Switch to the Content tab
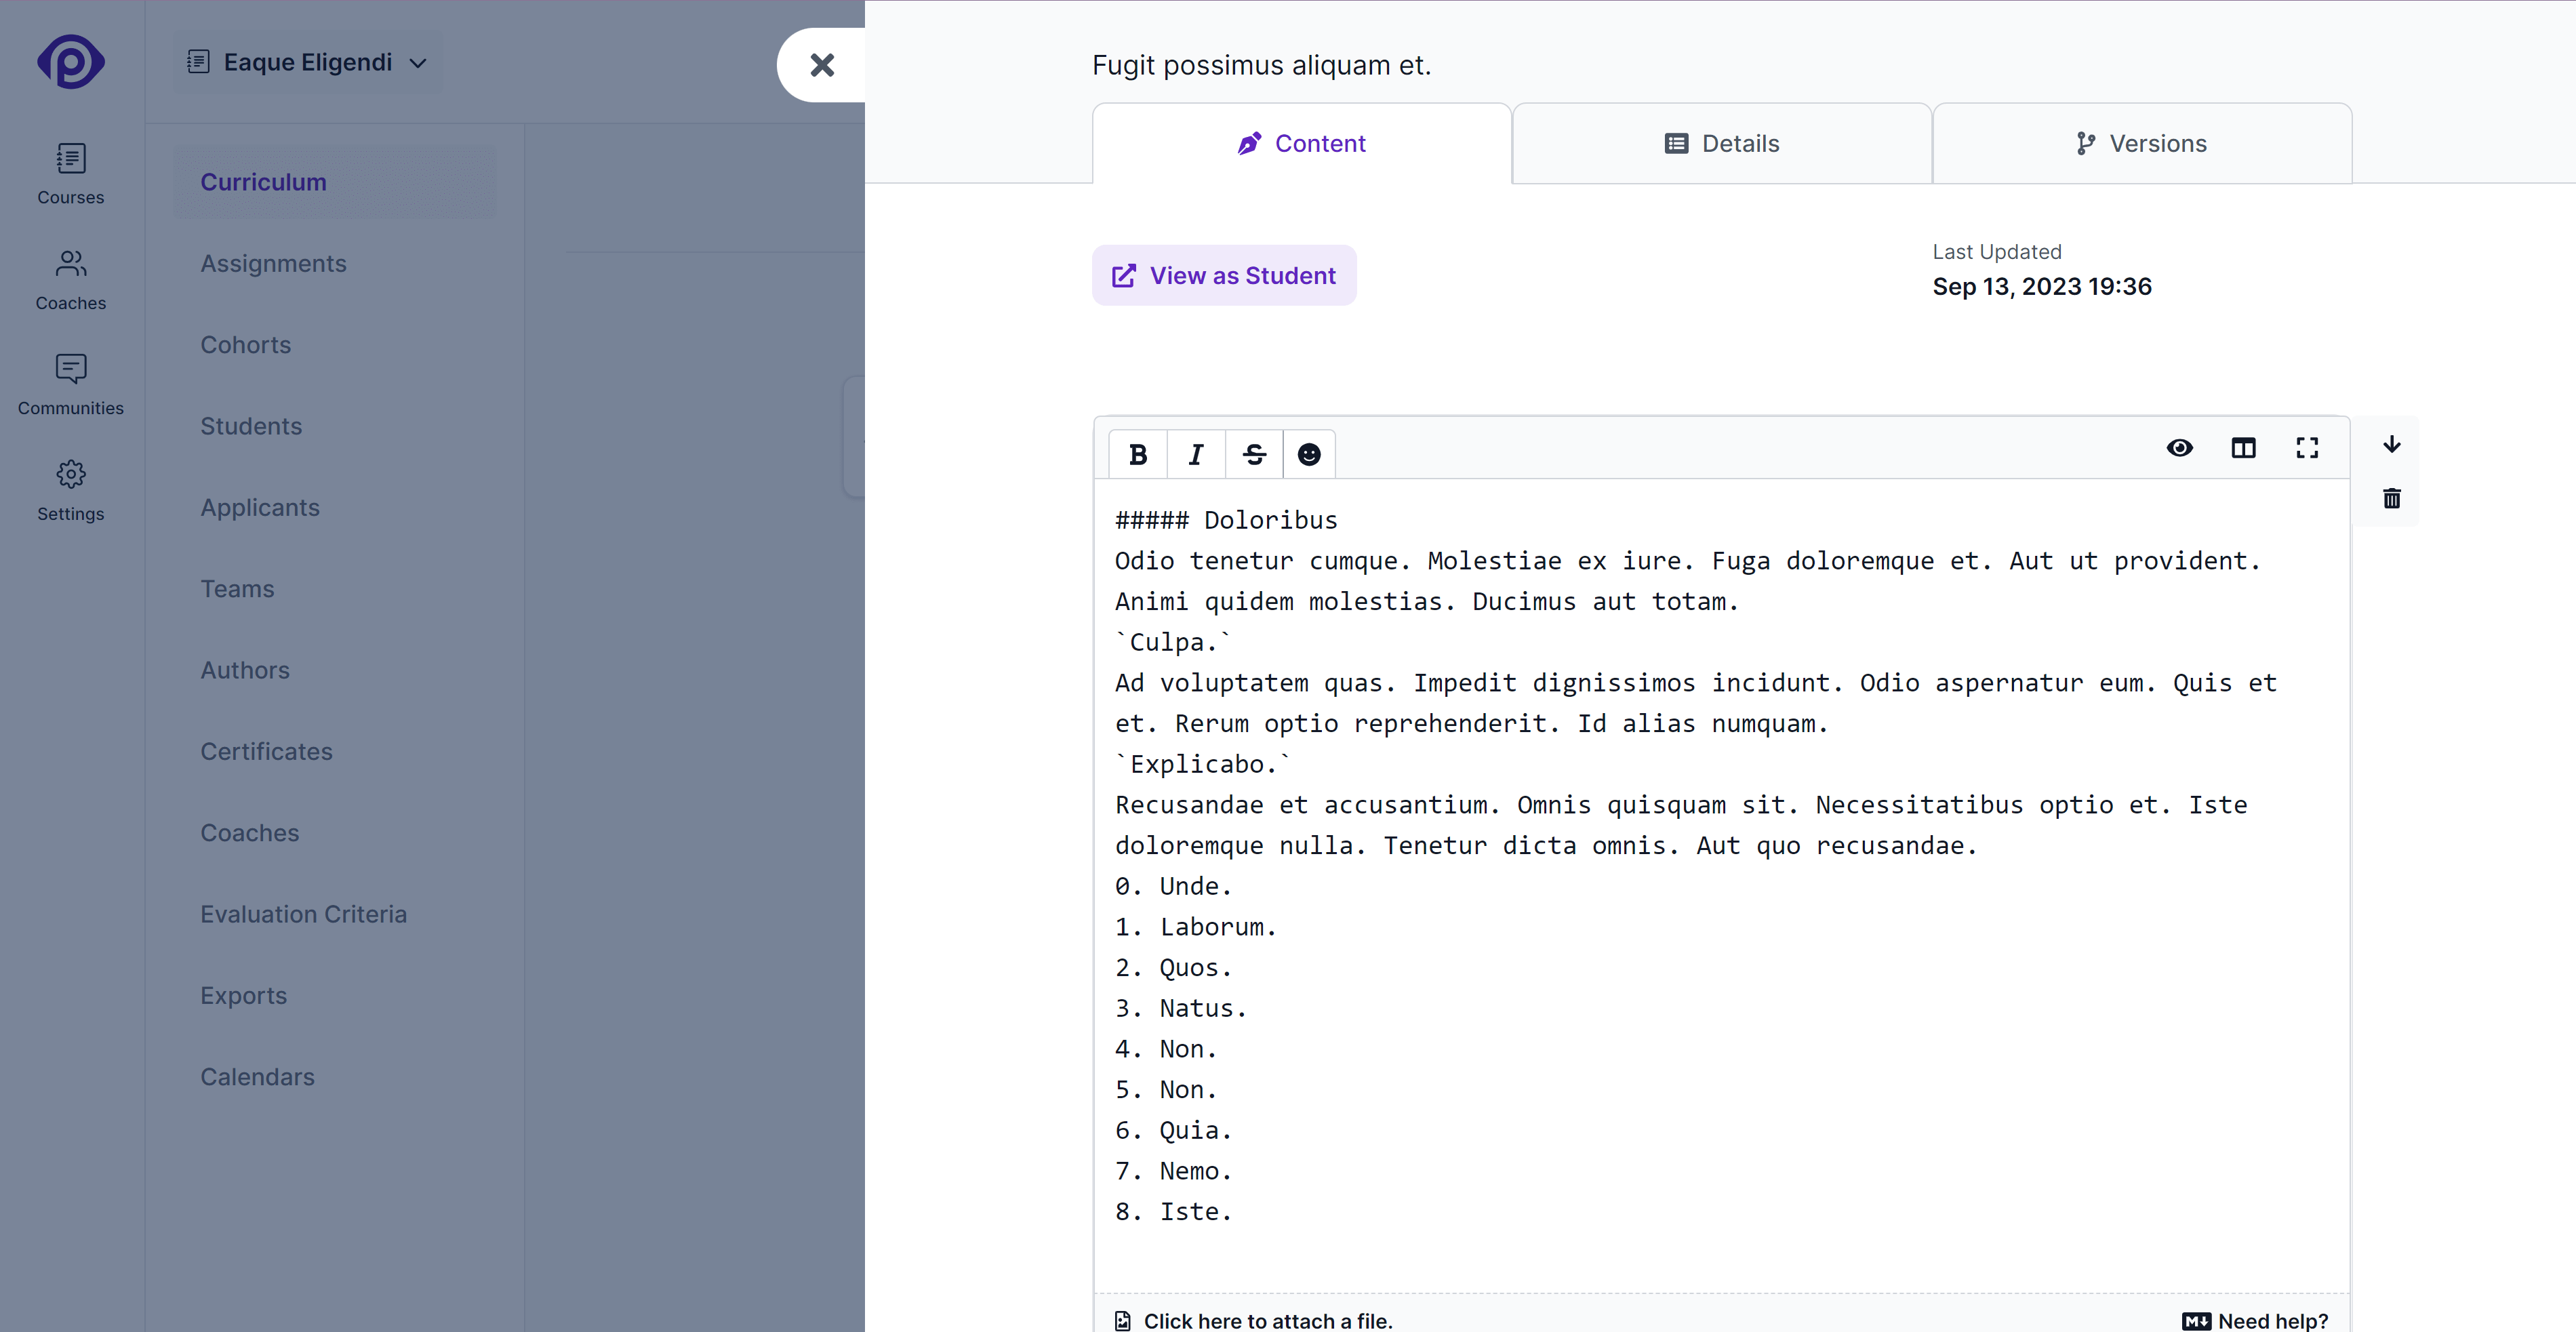Image resolution: width=2576 pixels, height=1332 pixels. 1300,143
